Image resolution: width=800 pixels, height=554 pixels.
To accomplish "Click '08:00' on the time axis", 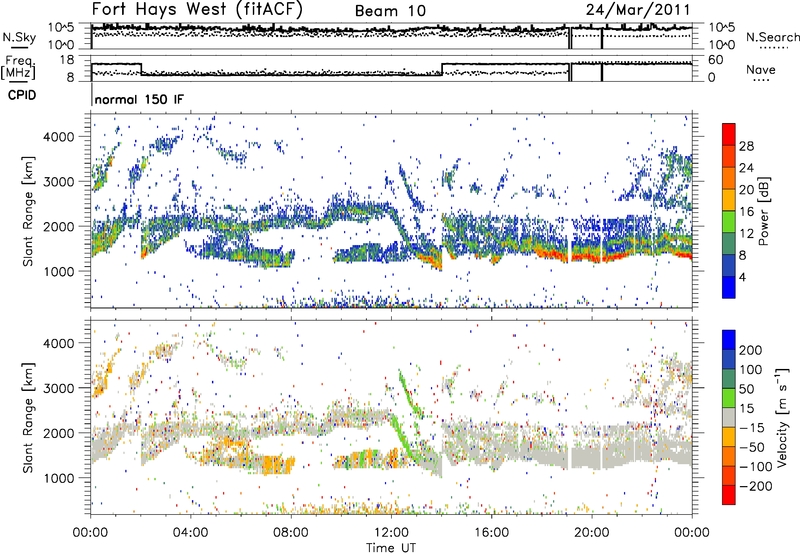I will click(291, 533).
